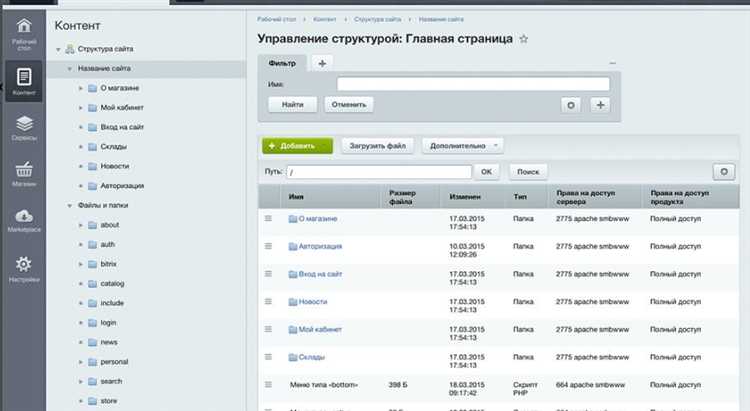750x411 pixels.
Task: Select the Фильтр tab
Action: point(282,63)
